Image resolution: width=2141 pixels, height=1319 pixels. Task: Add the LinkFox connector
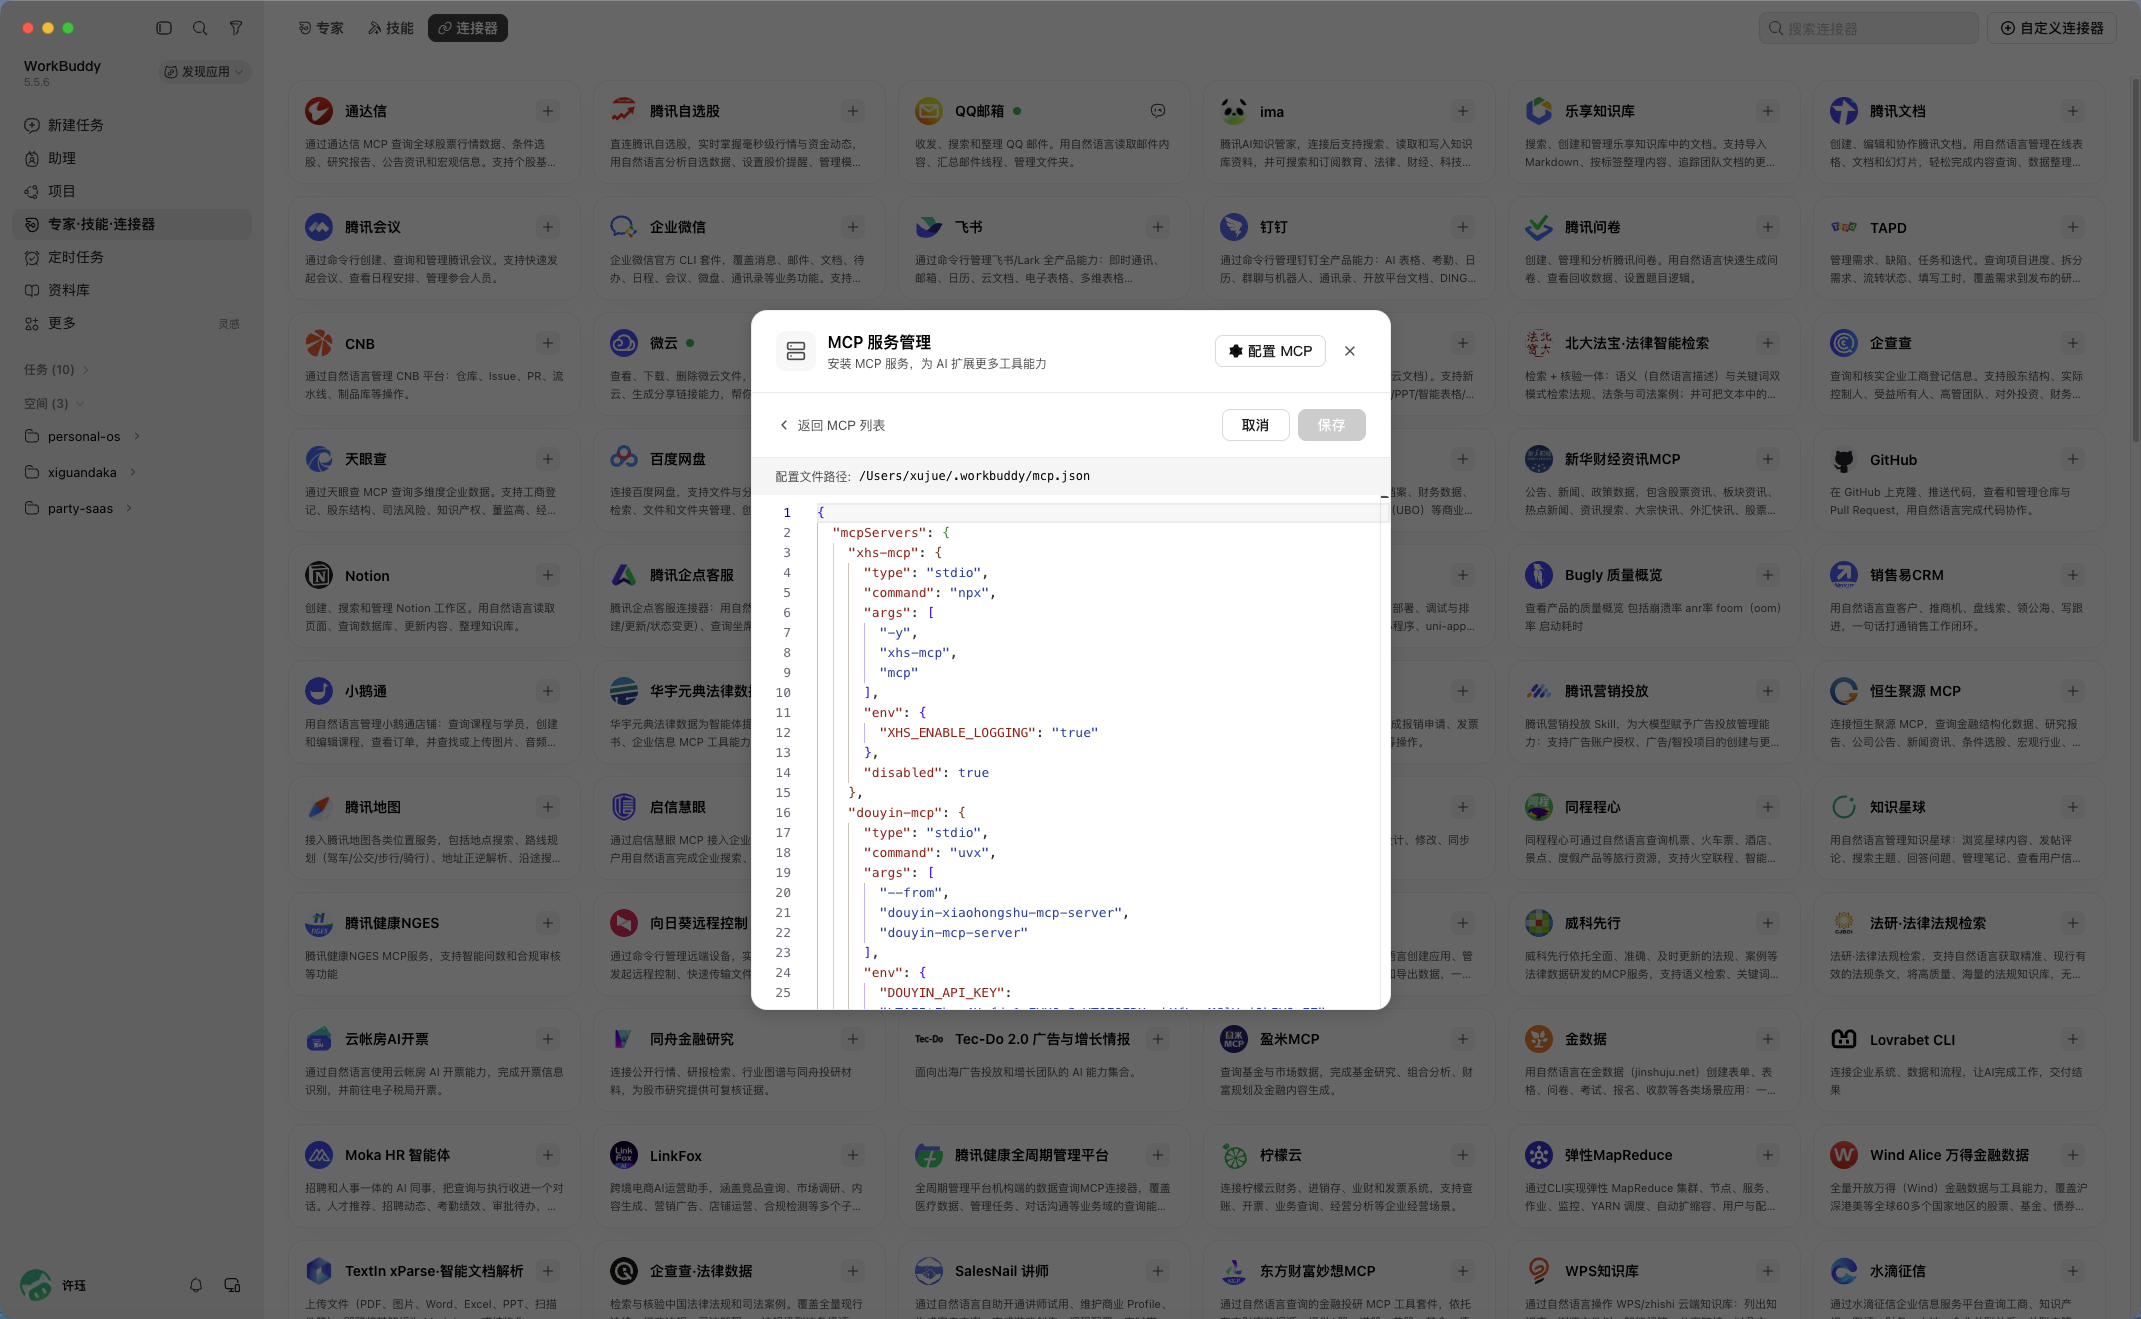pos(852,1155)
